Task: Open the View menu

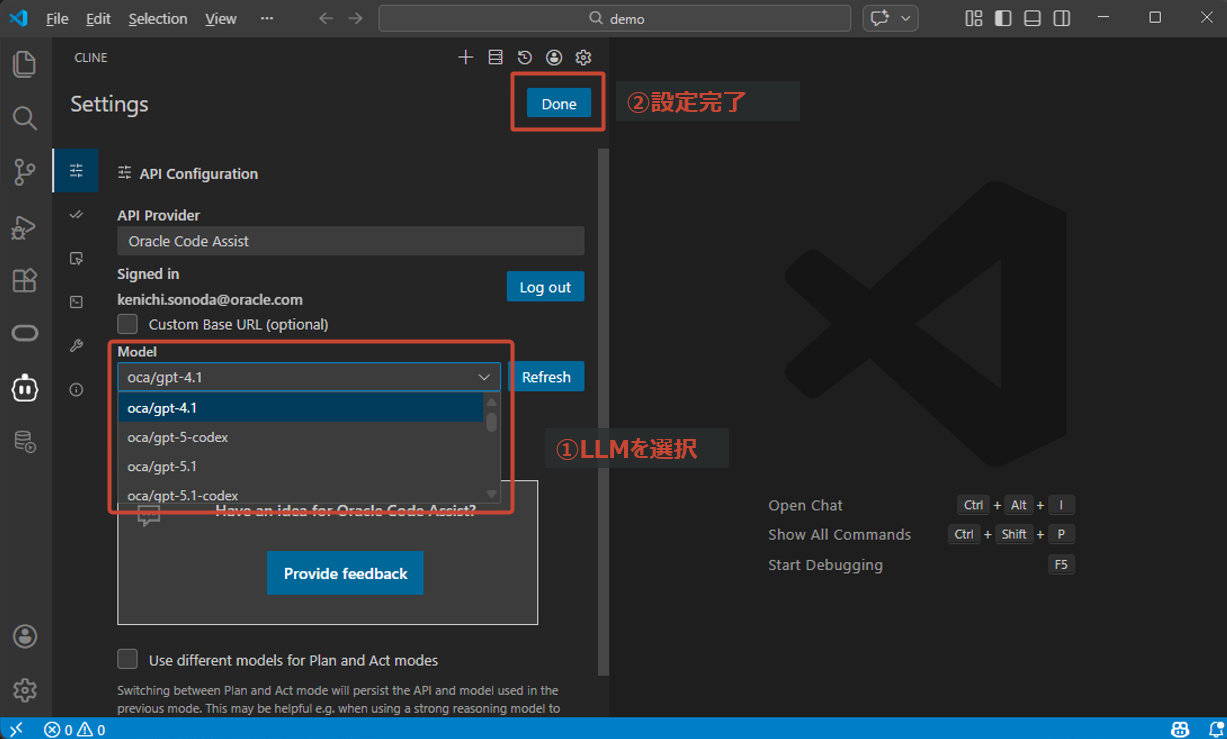Action: 221,18
